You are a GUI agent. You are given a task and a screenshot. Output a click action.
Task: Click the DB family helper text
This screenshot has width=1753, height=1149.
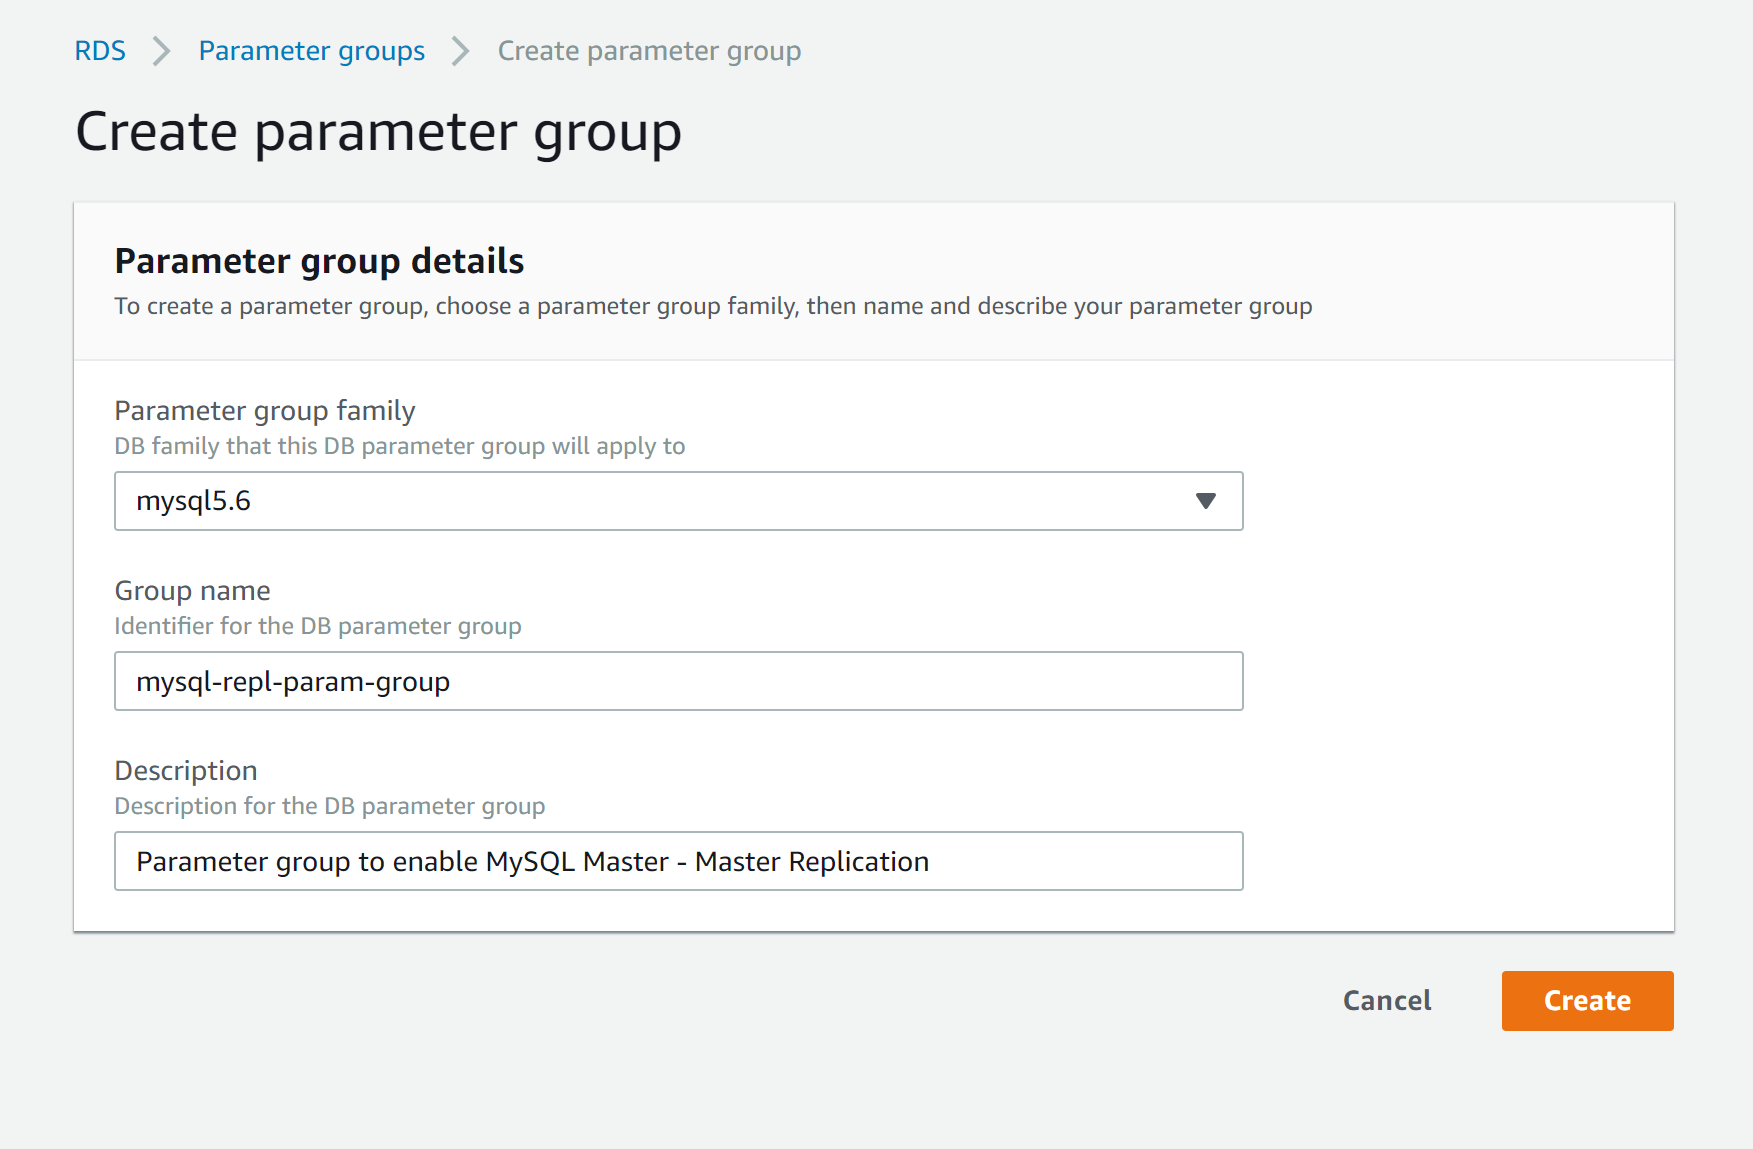399,446
